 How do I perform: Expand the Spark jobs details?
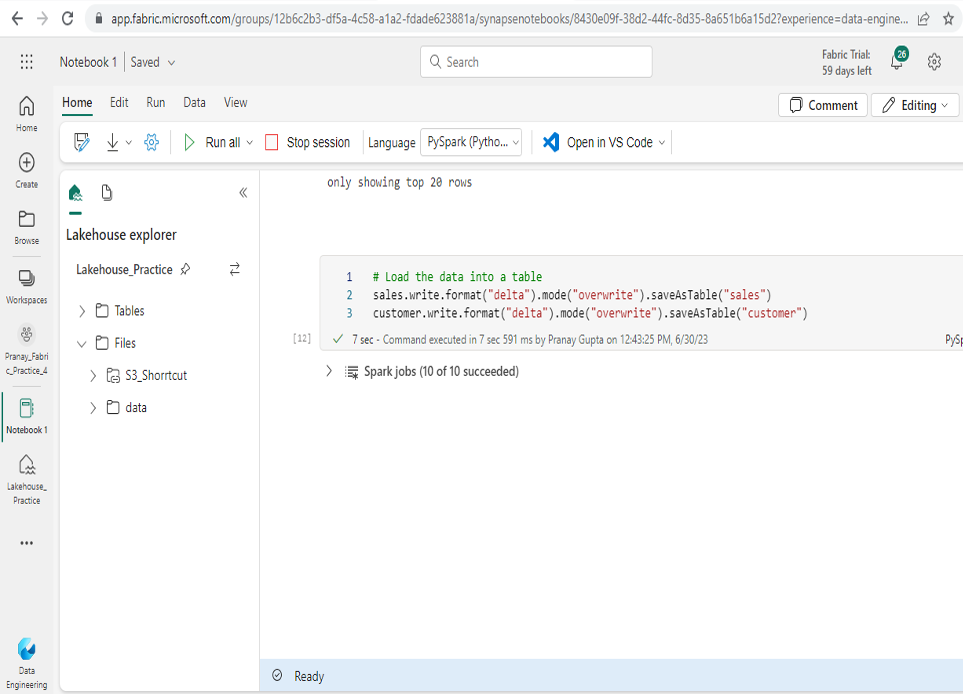329,371
